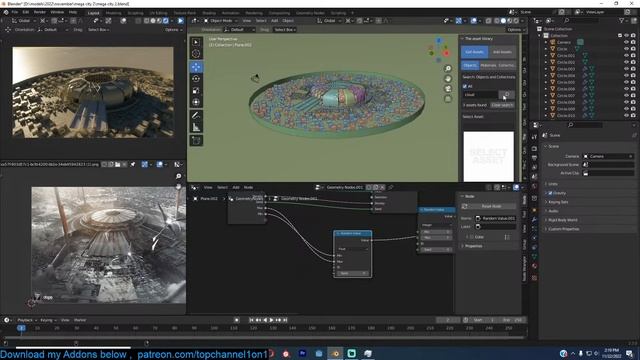Open the Add menu in the node editor header
640x360 pixels.
click(236, 187)
